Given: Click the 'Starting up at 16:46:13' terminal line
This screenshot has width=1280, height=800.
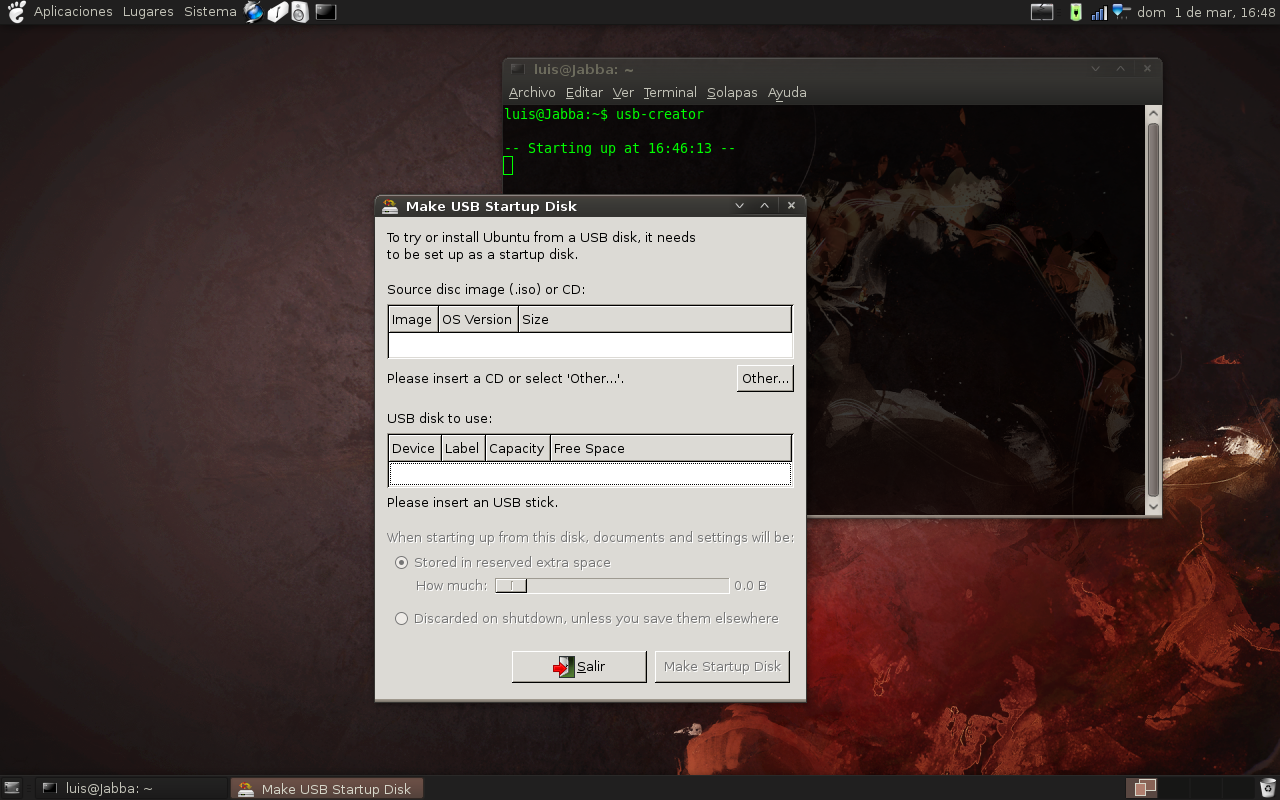Looking at the screenshot, I should point(620,148).
